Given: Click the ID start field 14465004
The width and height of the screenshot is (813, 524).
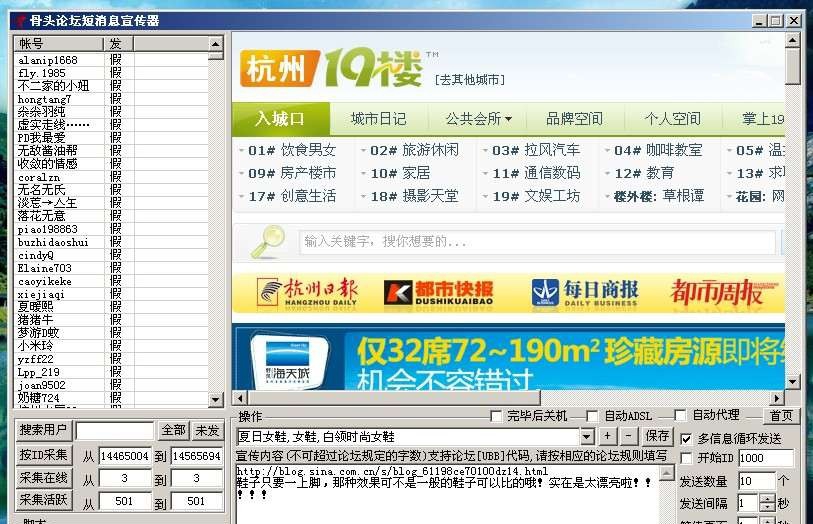Looking at the screenshot, I should [124, 456].
